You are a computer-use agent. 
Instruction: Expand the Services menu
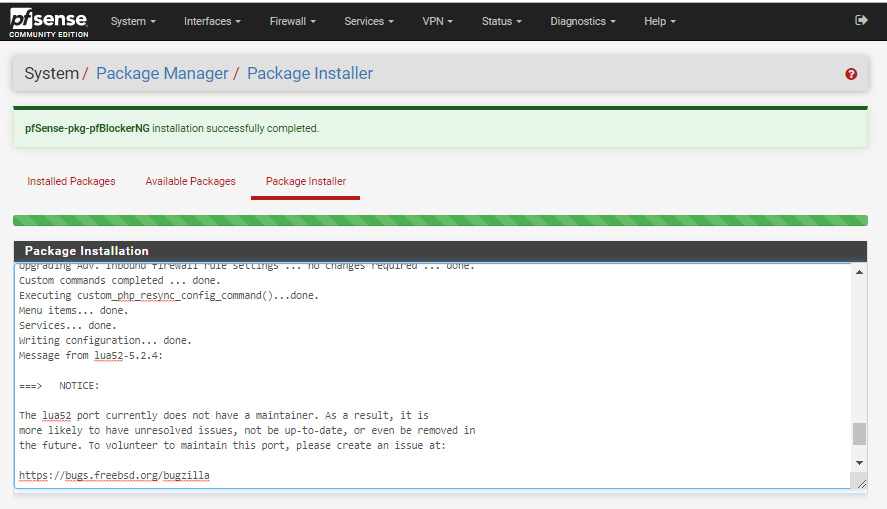tap(369, 21)
